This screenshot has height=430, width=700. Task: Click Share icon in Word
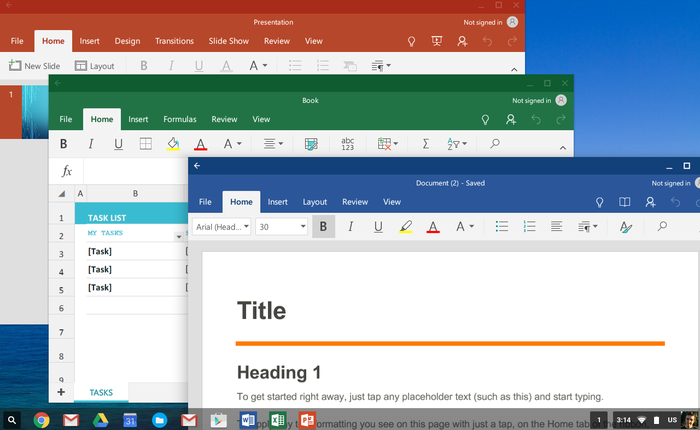[650, 202]
